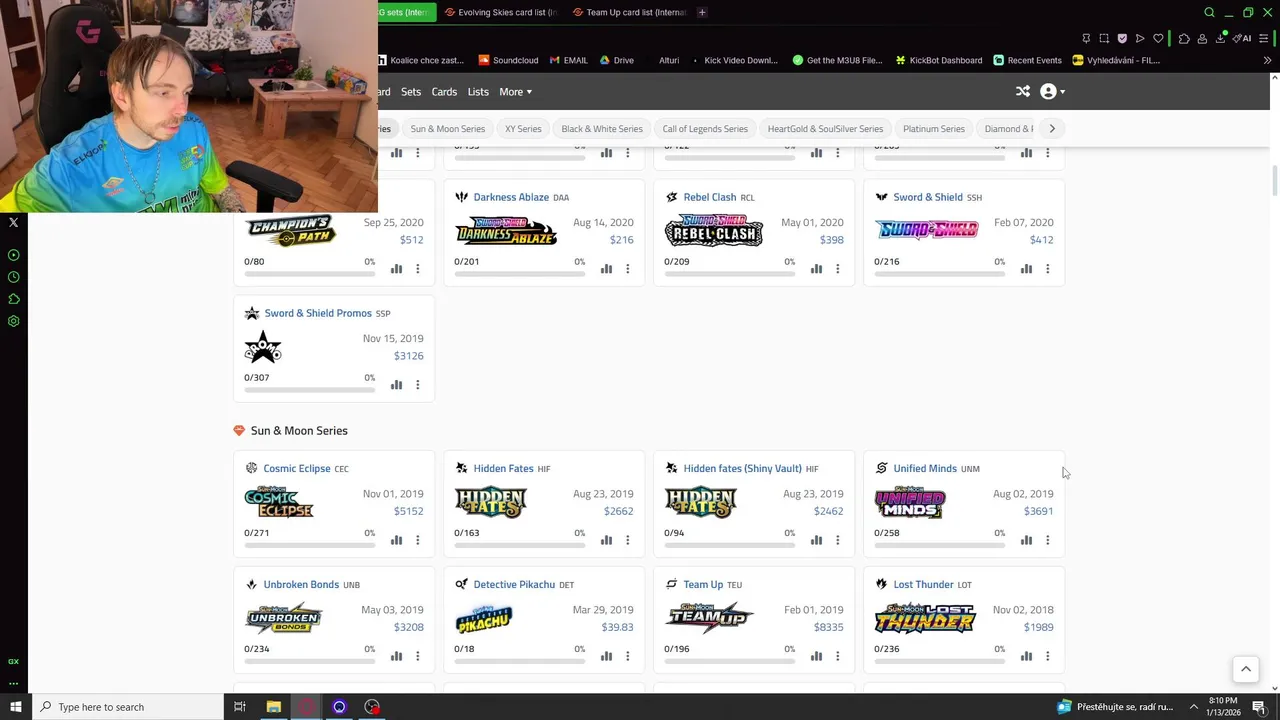This screenshot has width=1280, height=720.
Task: Open three-dot menu for Detective Pikachu
Action: coord(628,656)
